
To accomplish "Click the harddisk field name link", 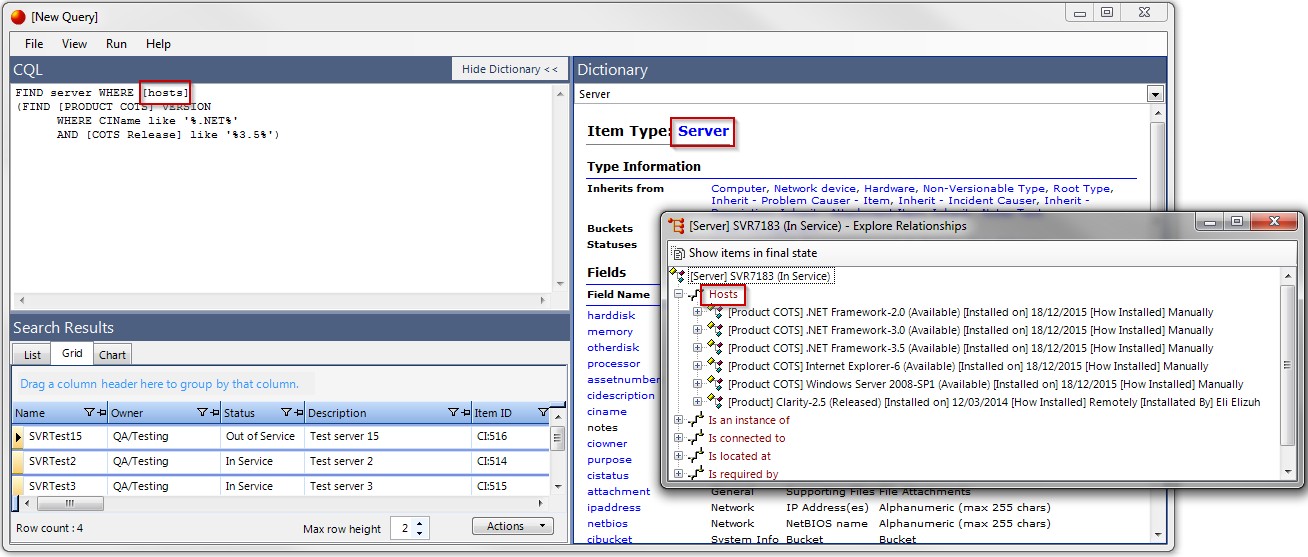I will click(609, 315).
